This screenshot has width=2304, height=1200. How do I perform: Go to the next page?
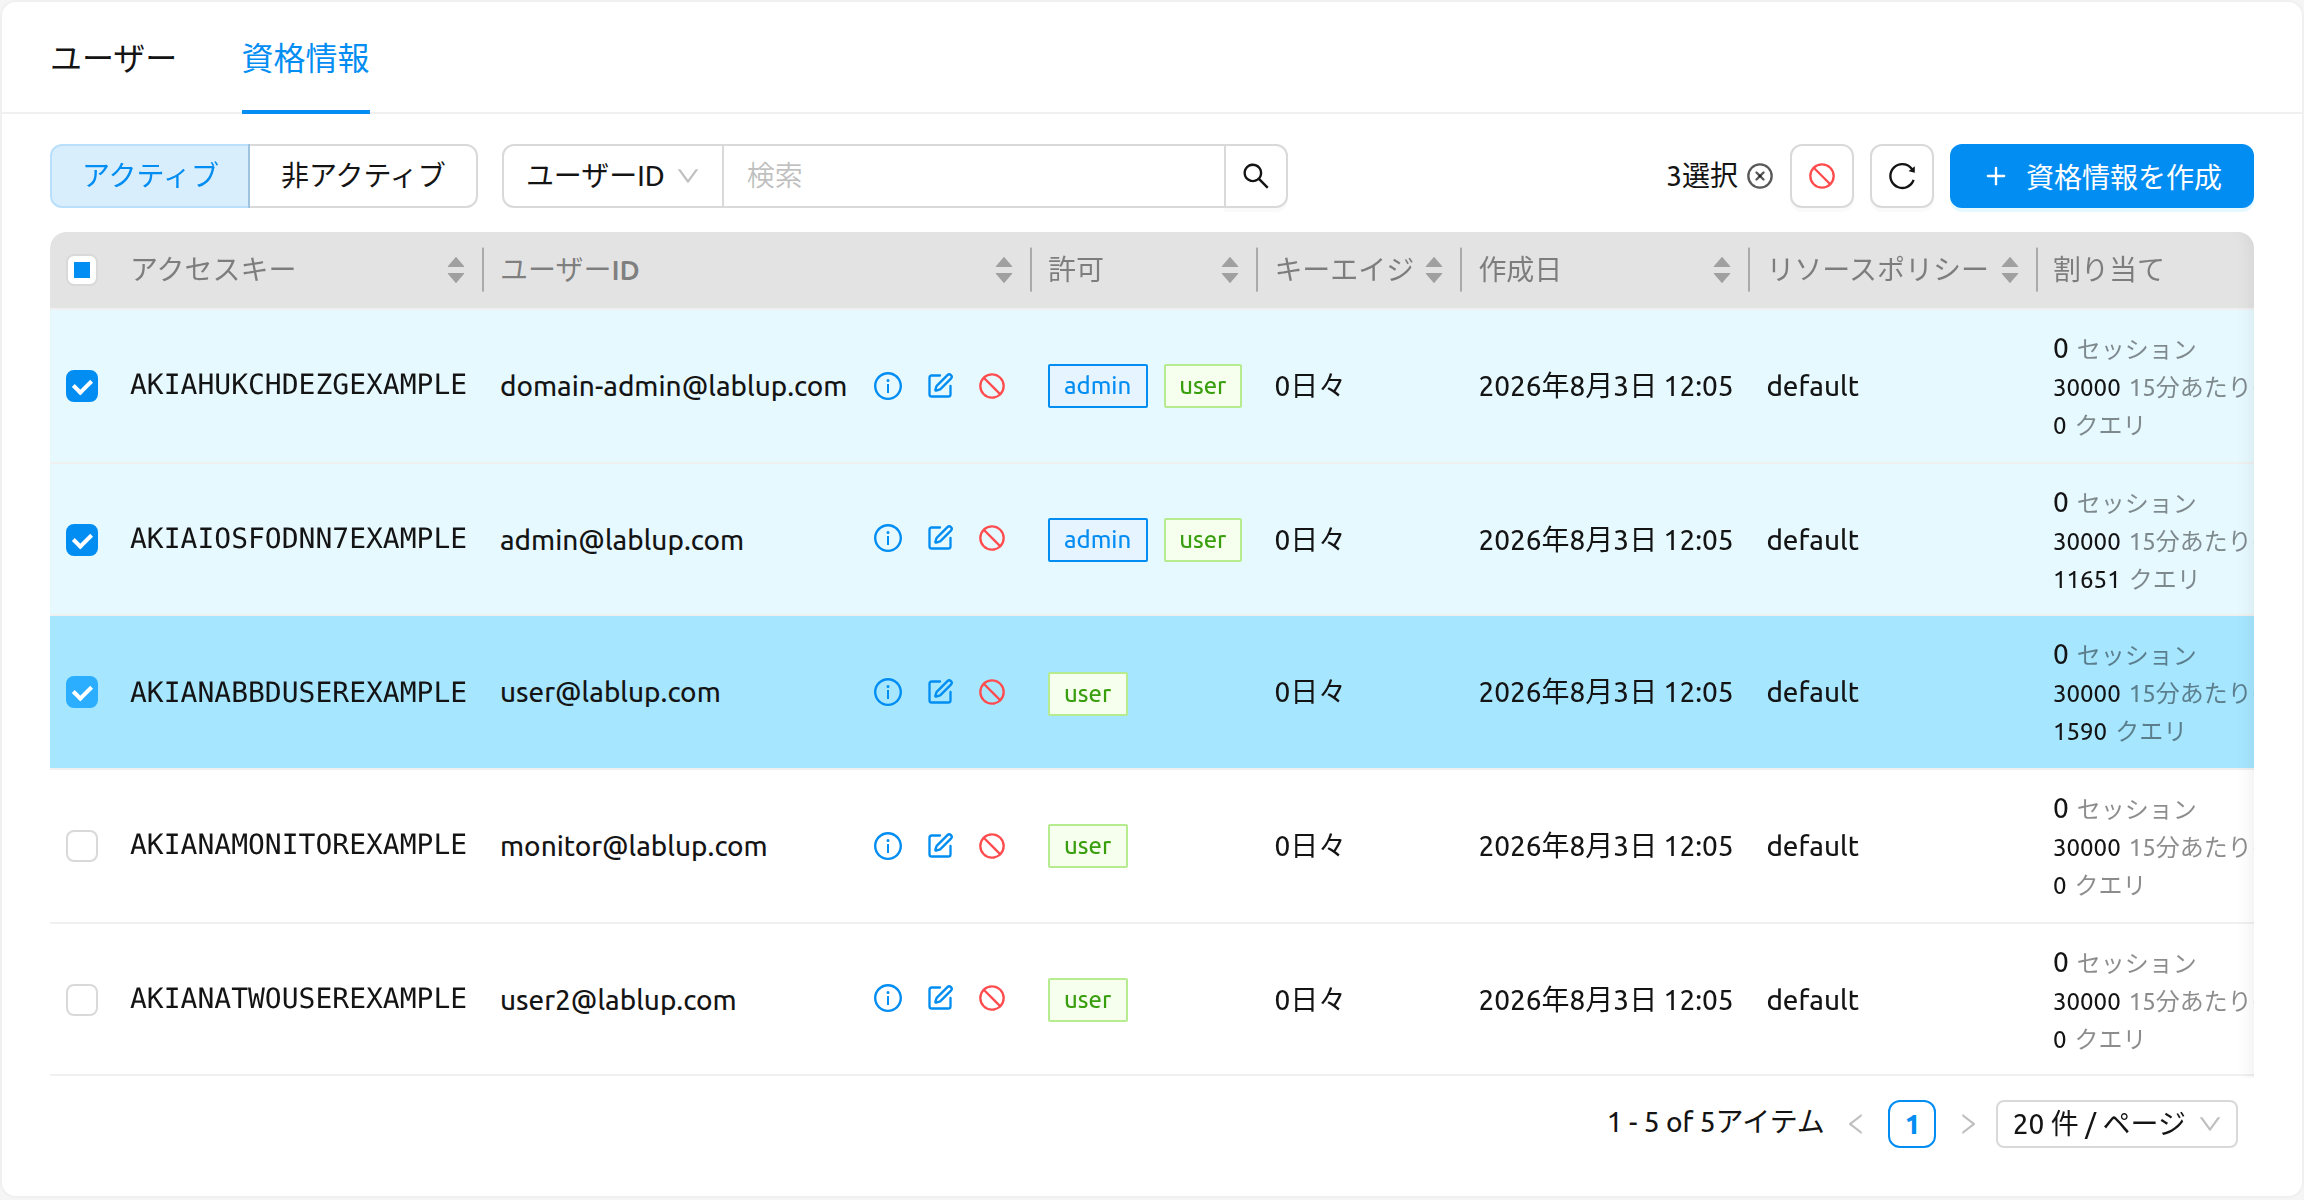(1968, 1124)
